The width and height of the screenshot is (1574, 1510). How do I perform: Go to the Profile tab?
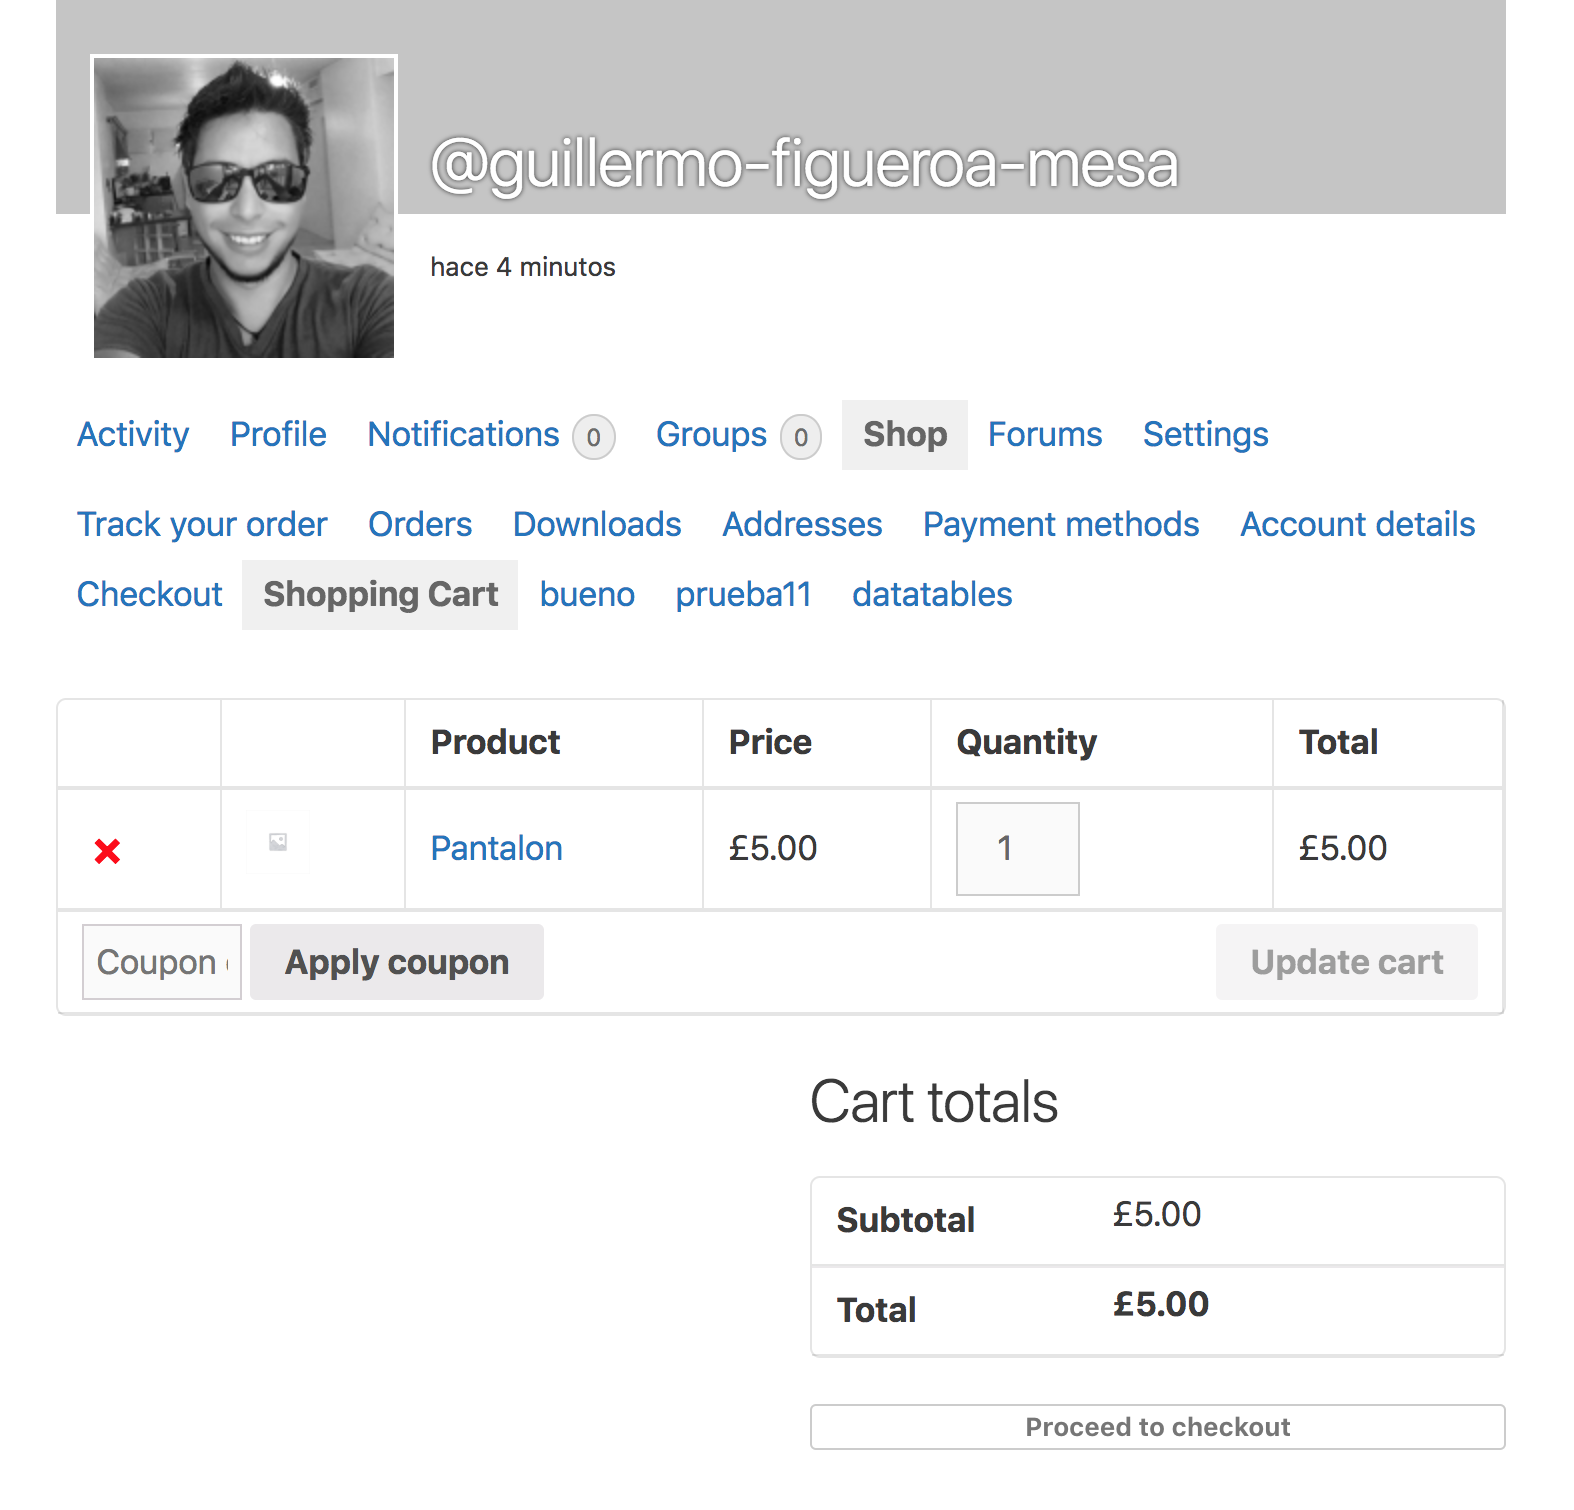tap(278, 435)
